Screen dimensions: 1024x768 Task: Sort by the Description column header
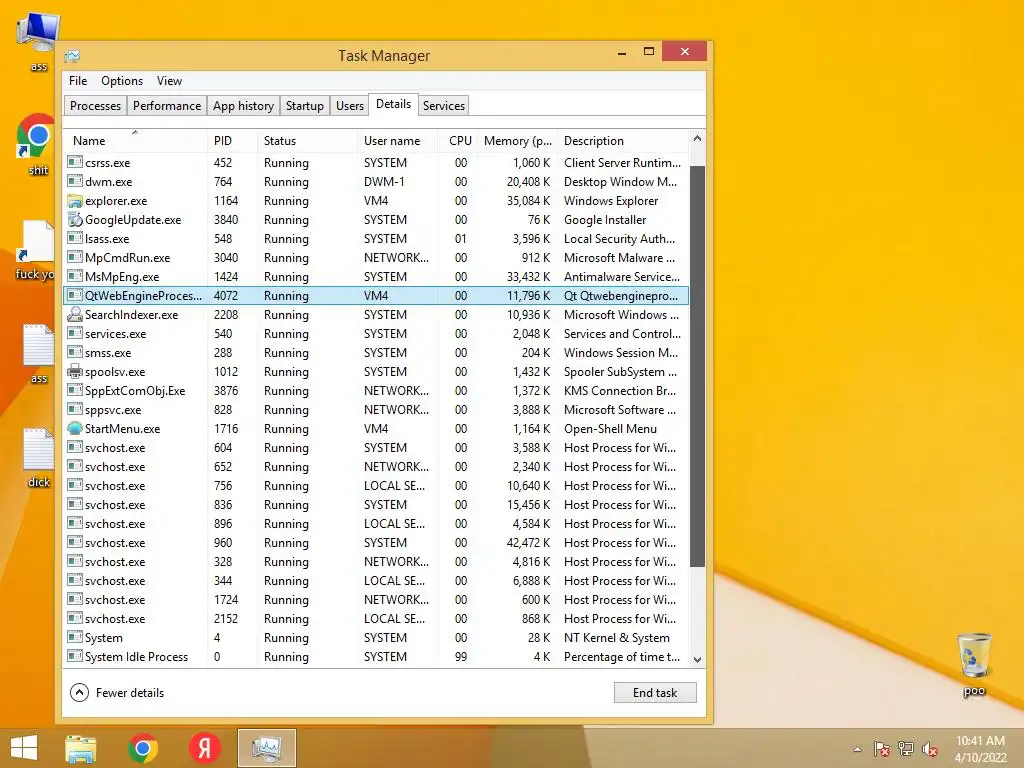click(x=623, y=140)
